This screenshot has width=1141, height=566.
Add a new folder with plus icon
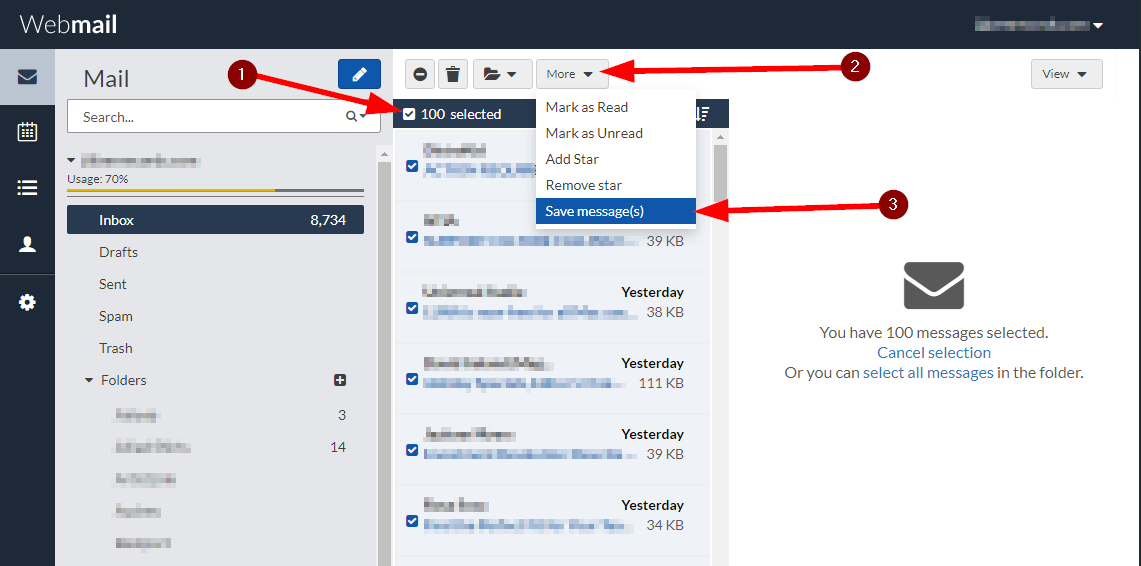pos(340,380)
